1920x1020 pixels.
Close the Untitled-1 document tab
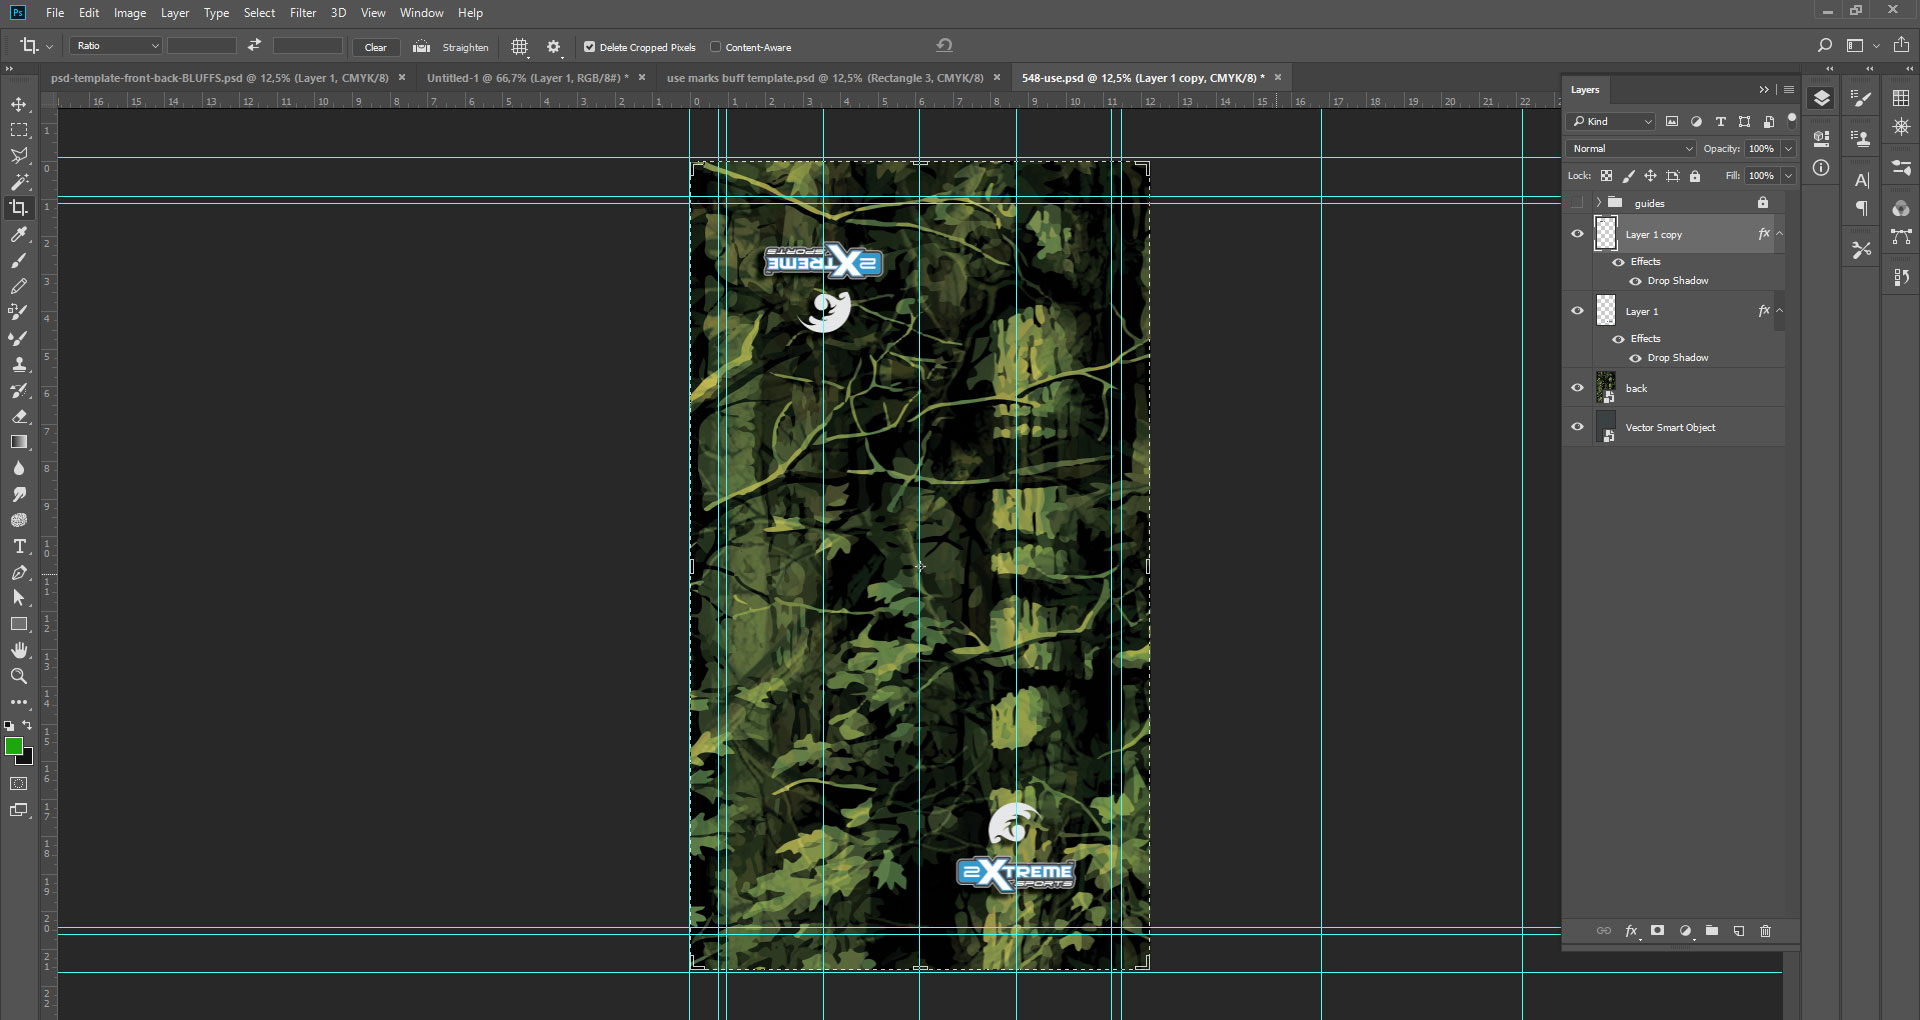[642, 77]
